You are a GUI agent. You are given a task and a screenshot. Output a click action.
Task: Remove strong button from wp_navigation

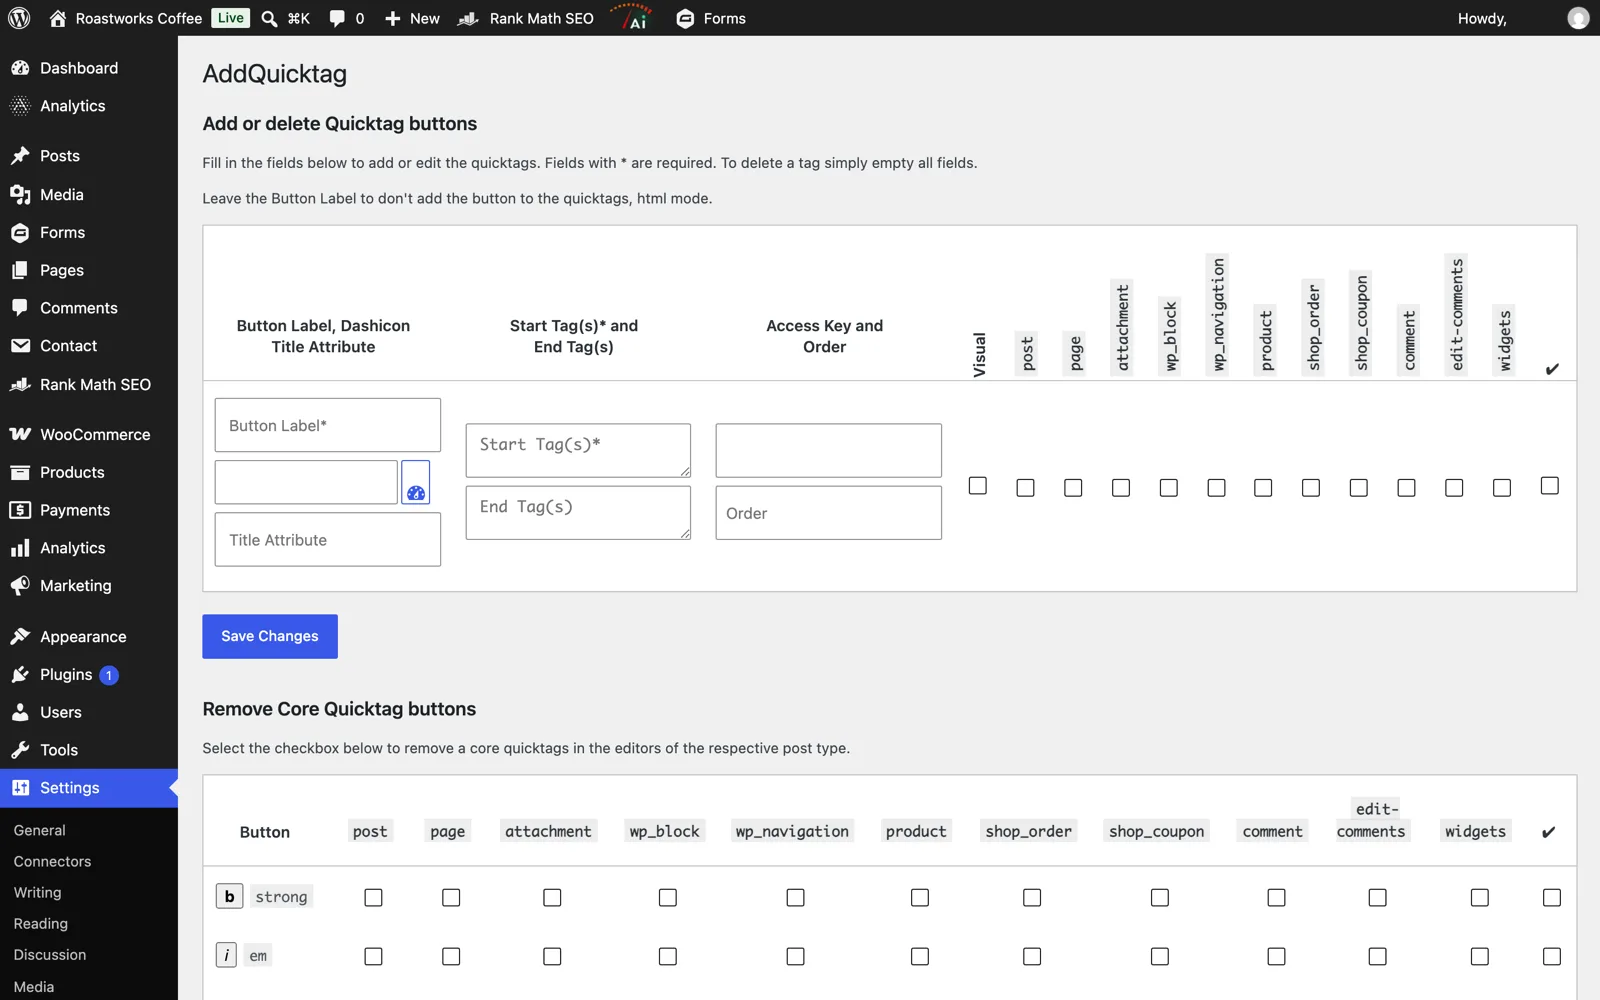[x=795, y=898]
